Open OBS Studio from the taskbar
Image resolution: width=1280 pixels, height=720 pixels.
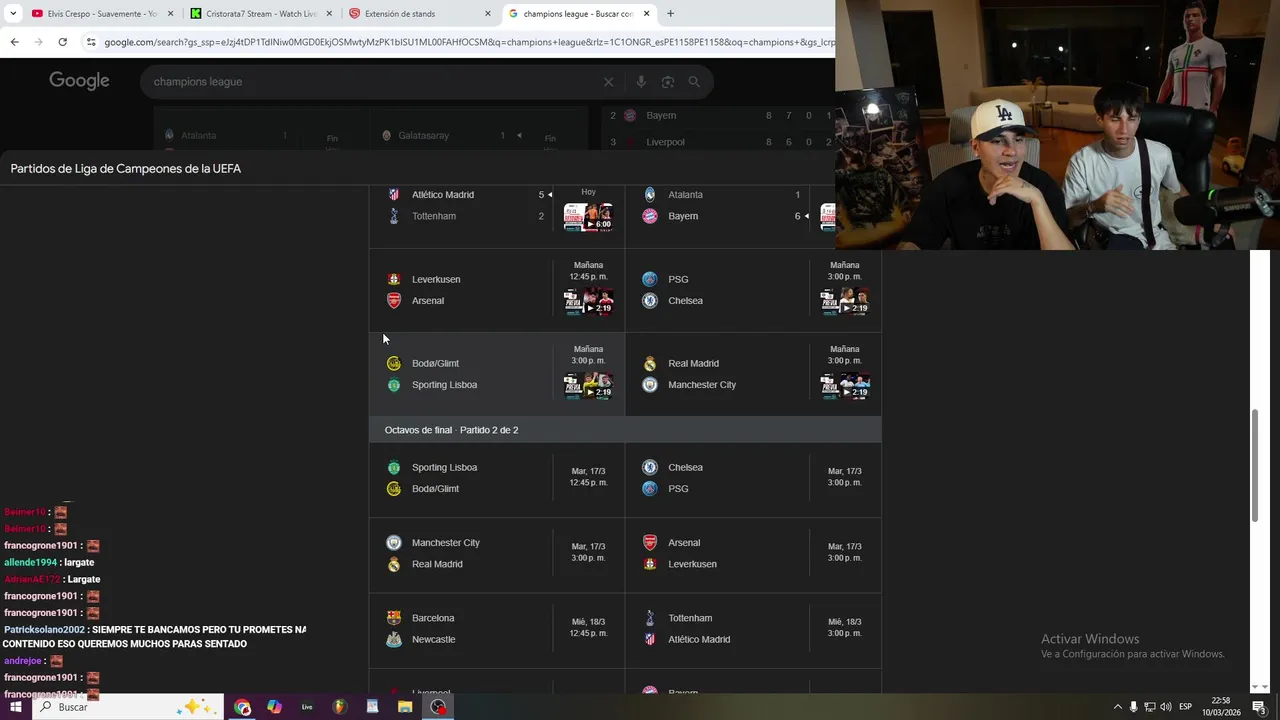(438, 707)
